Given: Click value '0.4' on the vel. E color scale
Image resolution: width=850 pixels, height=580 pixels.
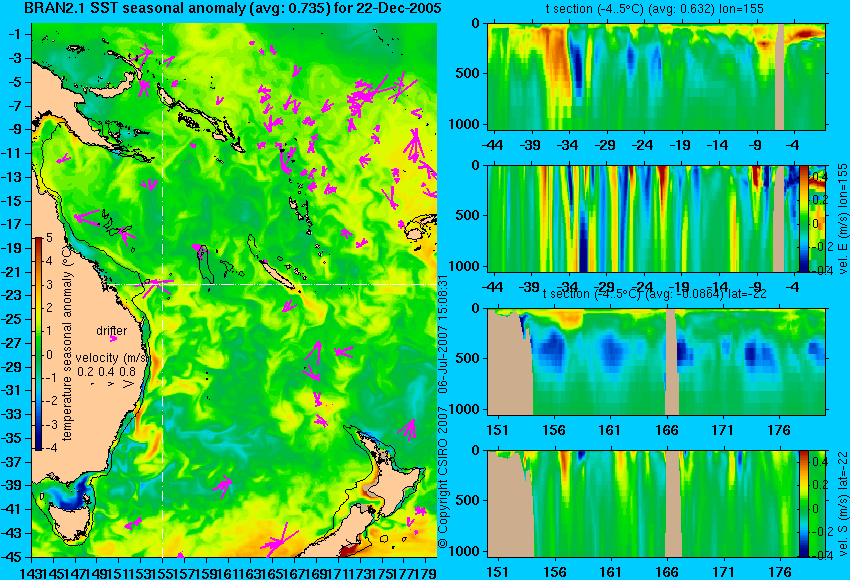Looking at the screenshot, I should [820, 177].
